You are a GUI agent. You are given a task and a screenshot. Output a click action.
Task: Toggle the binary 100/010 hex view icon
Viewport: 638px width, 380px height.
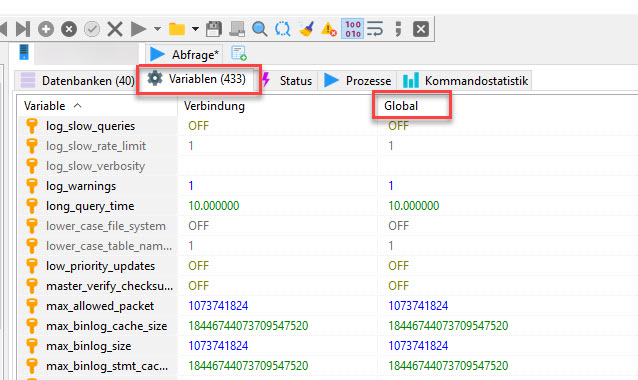tap(352, 29)
